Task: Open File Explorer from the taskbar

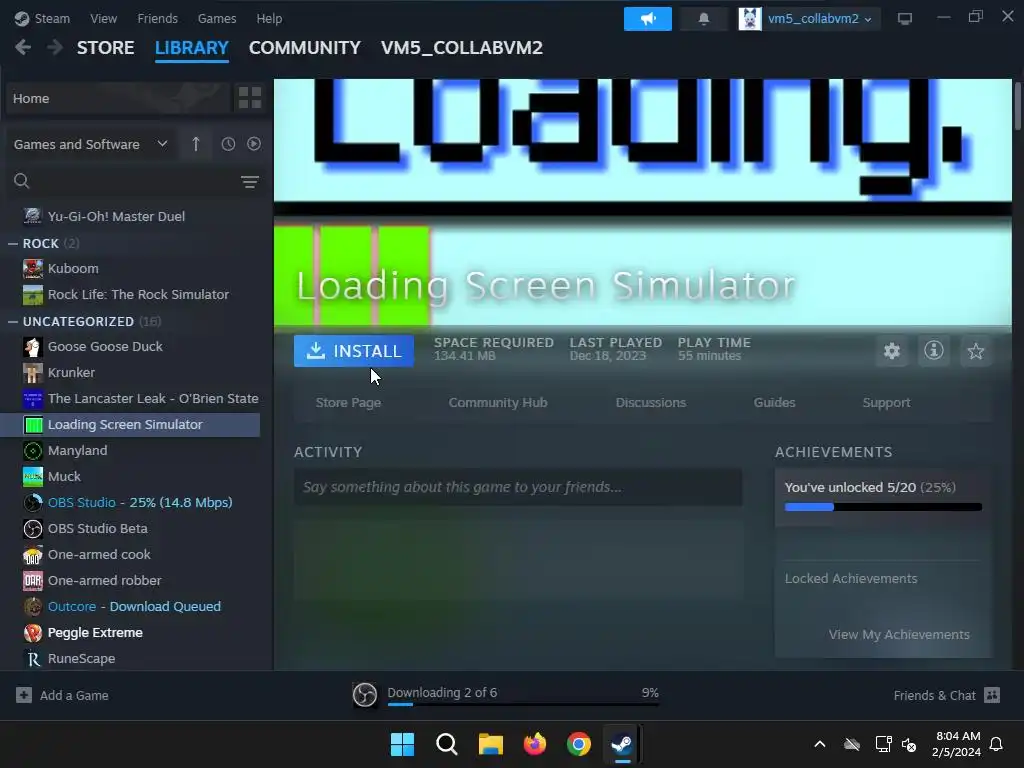Action: click(490, 744)
